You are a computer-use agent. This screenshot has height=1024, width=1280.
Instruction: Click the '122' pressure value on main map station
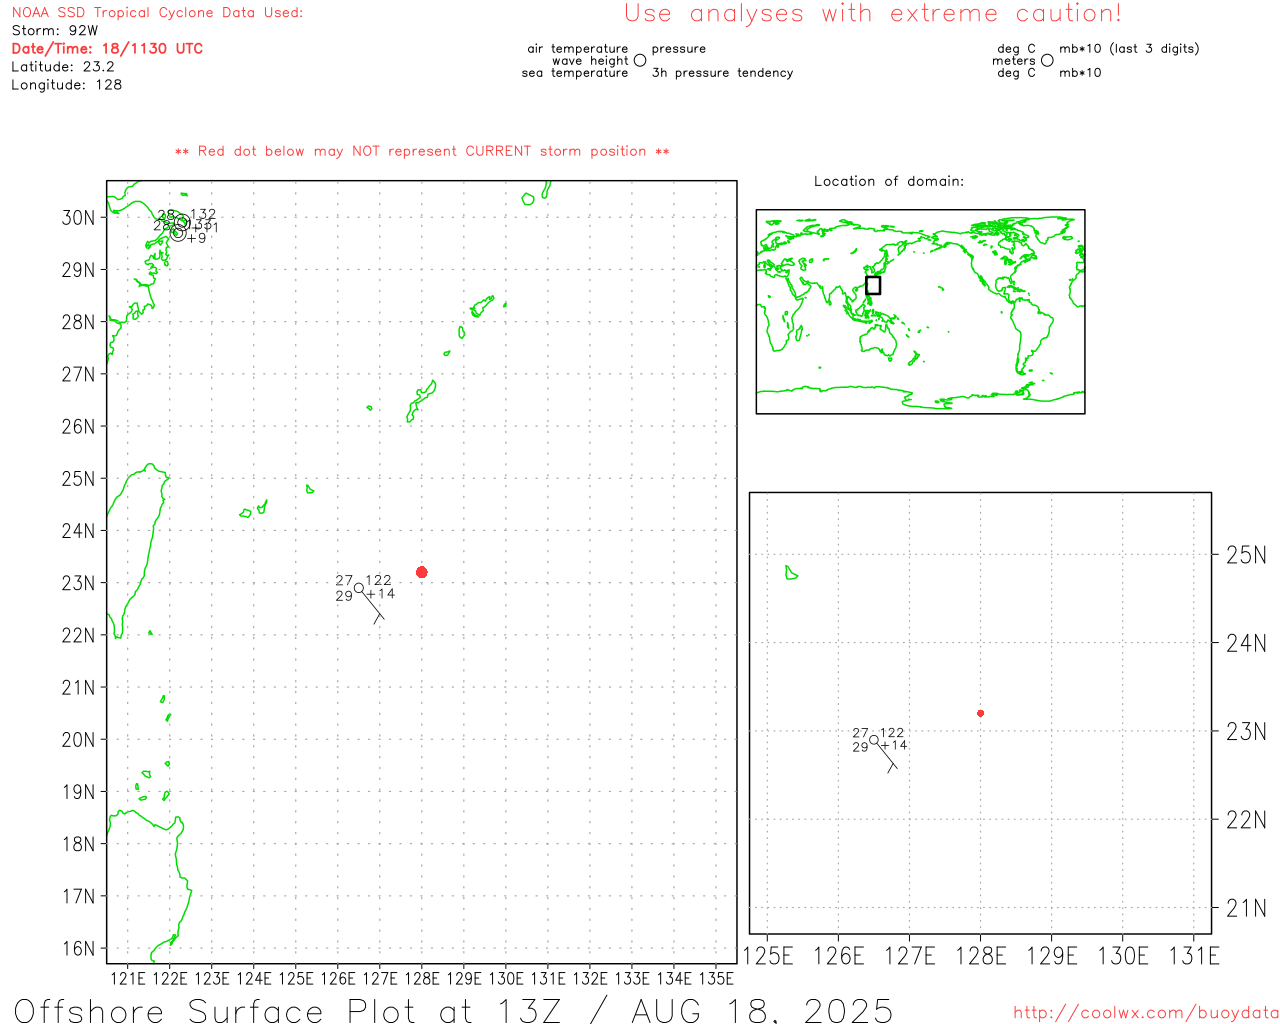(379, 580)
